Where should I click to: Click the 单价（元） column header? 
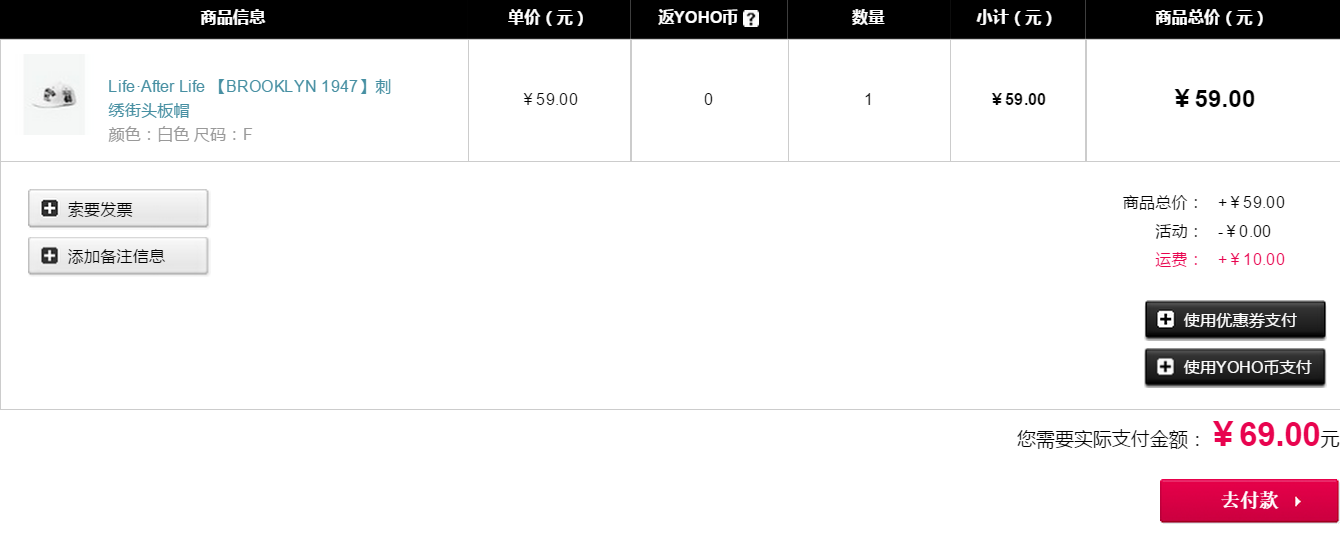coord(546,18)
